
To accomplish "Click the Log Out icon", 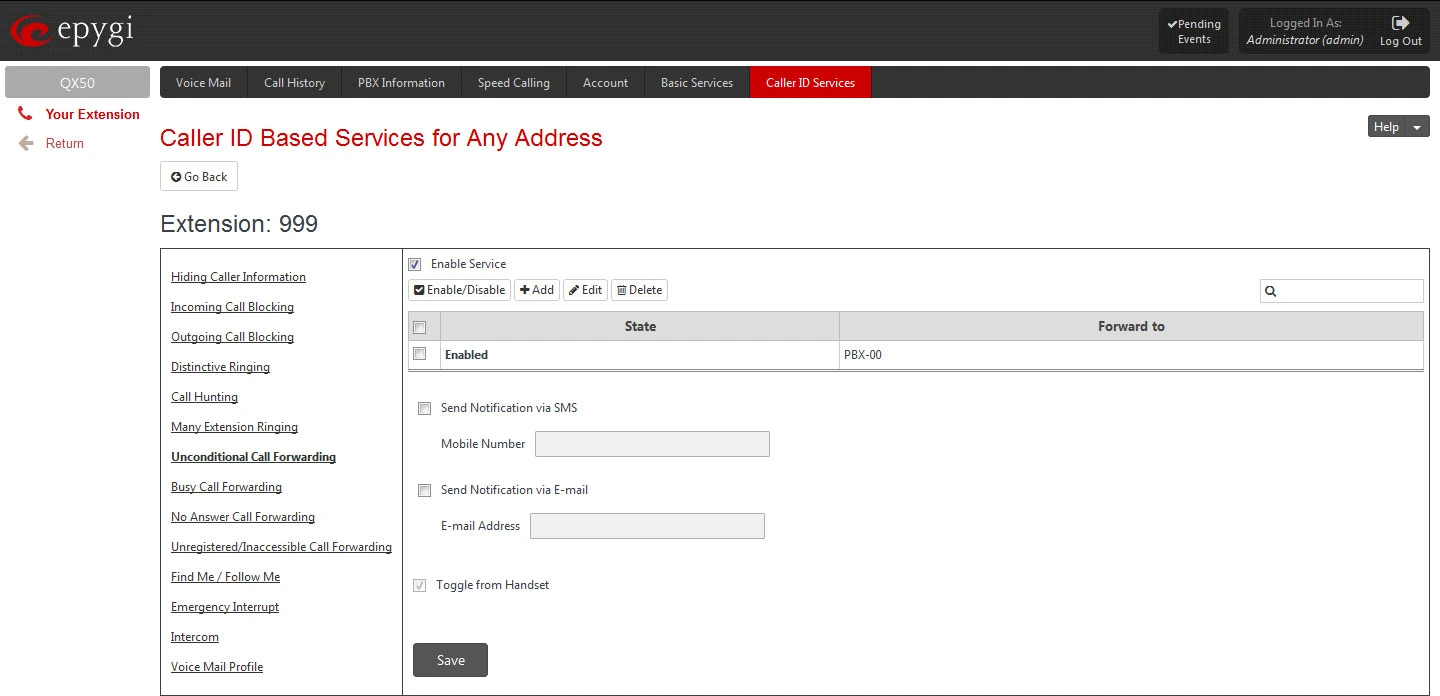I will (x=1400, y=23).
